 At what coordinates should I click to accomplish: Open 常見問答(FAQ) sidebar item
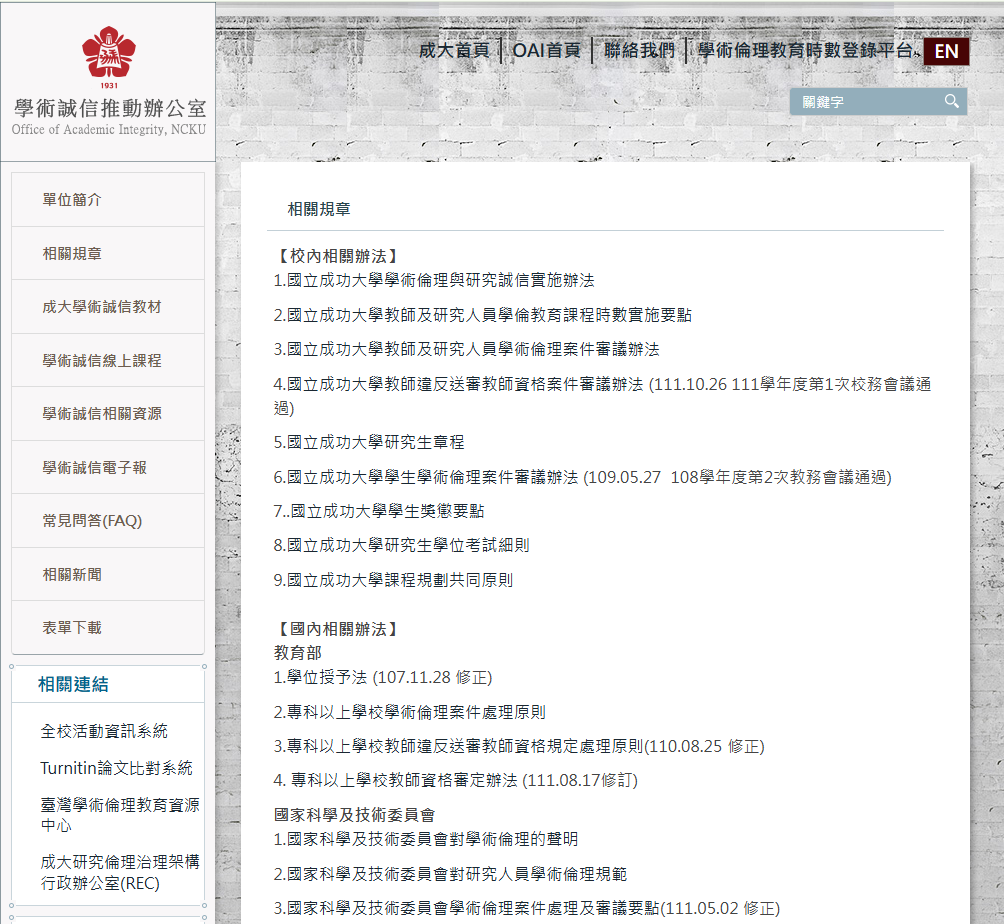tap(92, 521)
